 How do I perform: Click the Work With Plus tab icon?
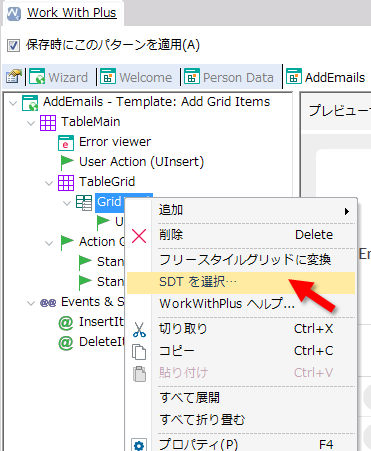[x=14, y=13]
